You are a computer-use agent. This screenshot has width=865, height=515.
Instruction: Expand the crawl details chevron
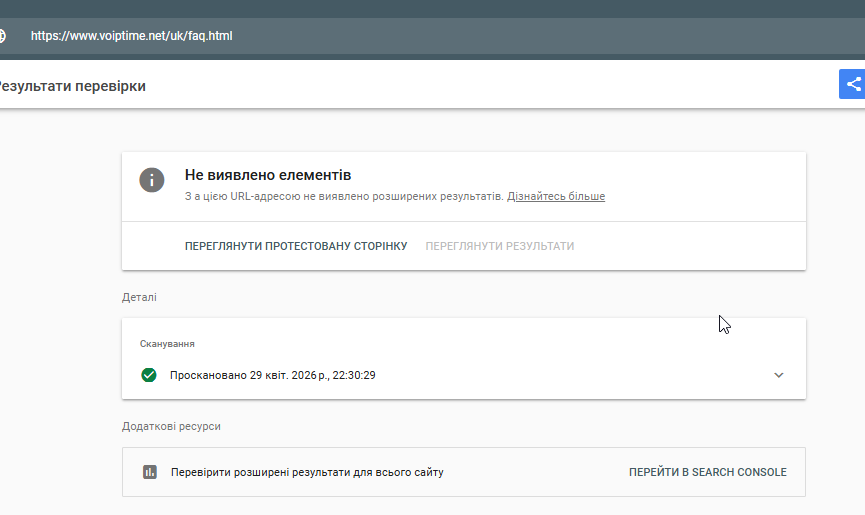[x=779, y=375]
